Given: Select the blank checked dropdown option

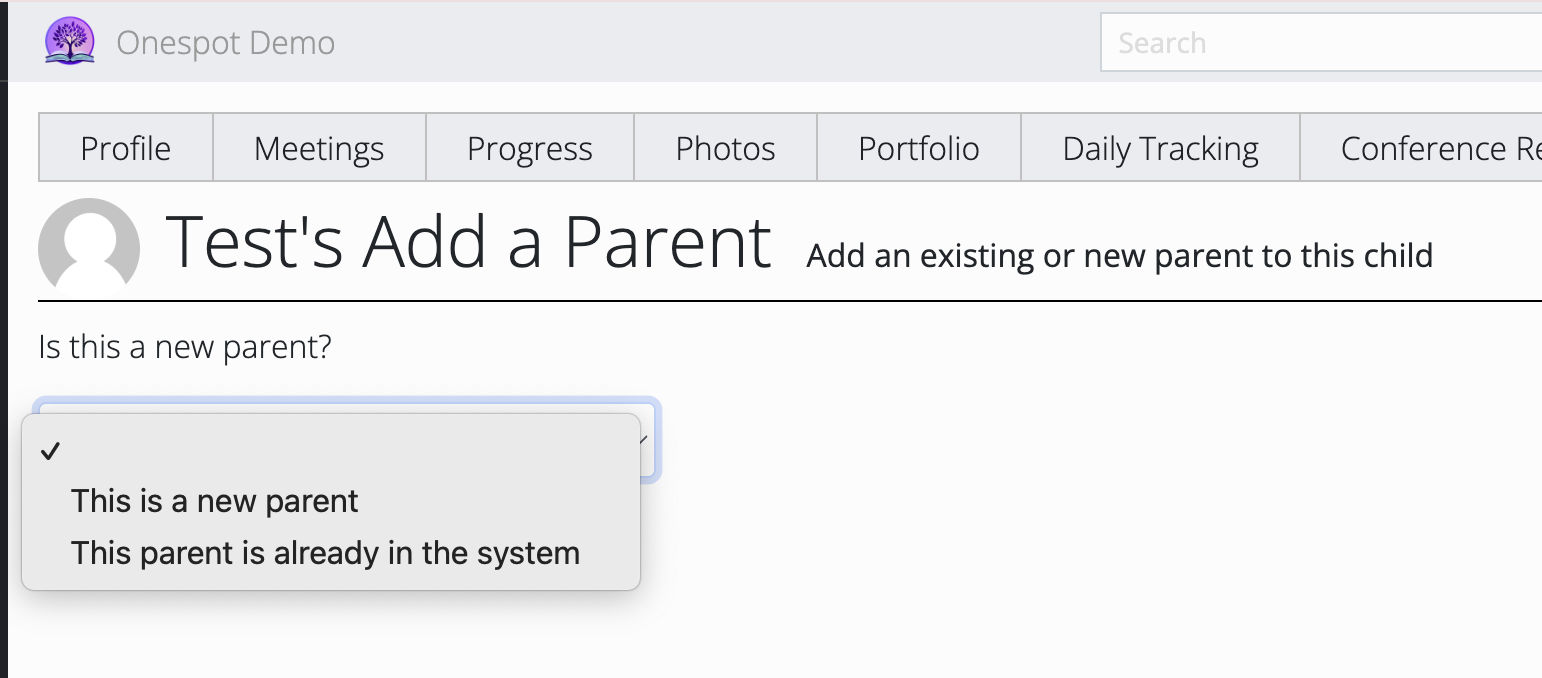Looking at the screenshot, I should click(x=330, y=451).
